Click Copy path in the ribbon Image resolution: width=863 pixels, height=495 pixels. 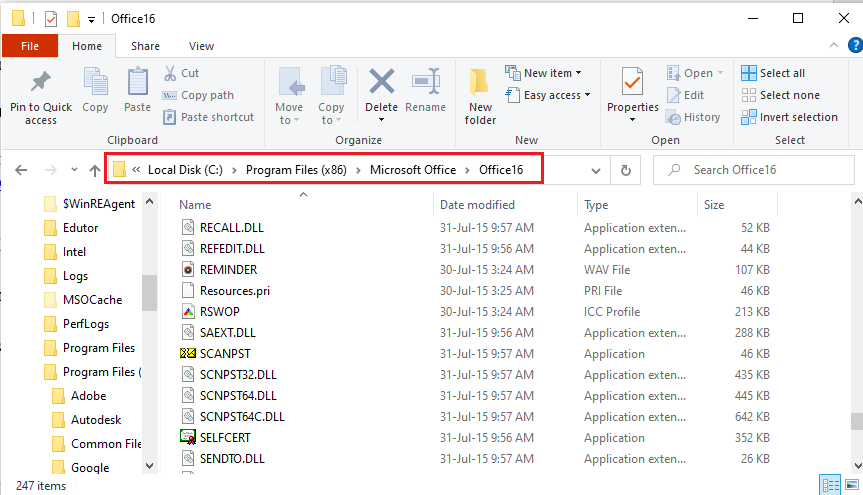(199, 95)
